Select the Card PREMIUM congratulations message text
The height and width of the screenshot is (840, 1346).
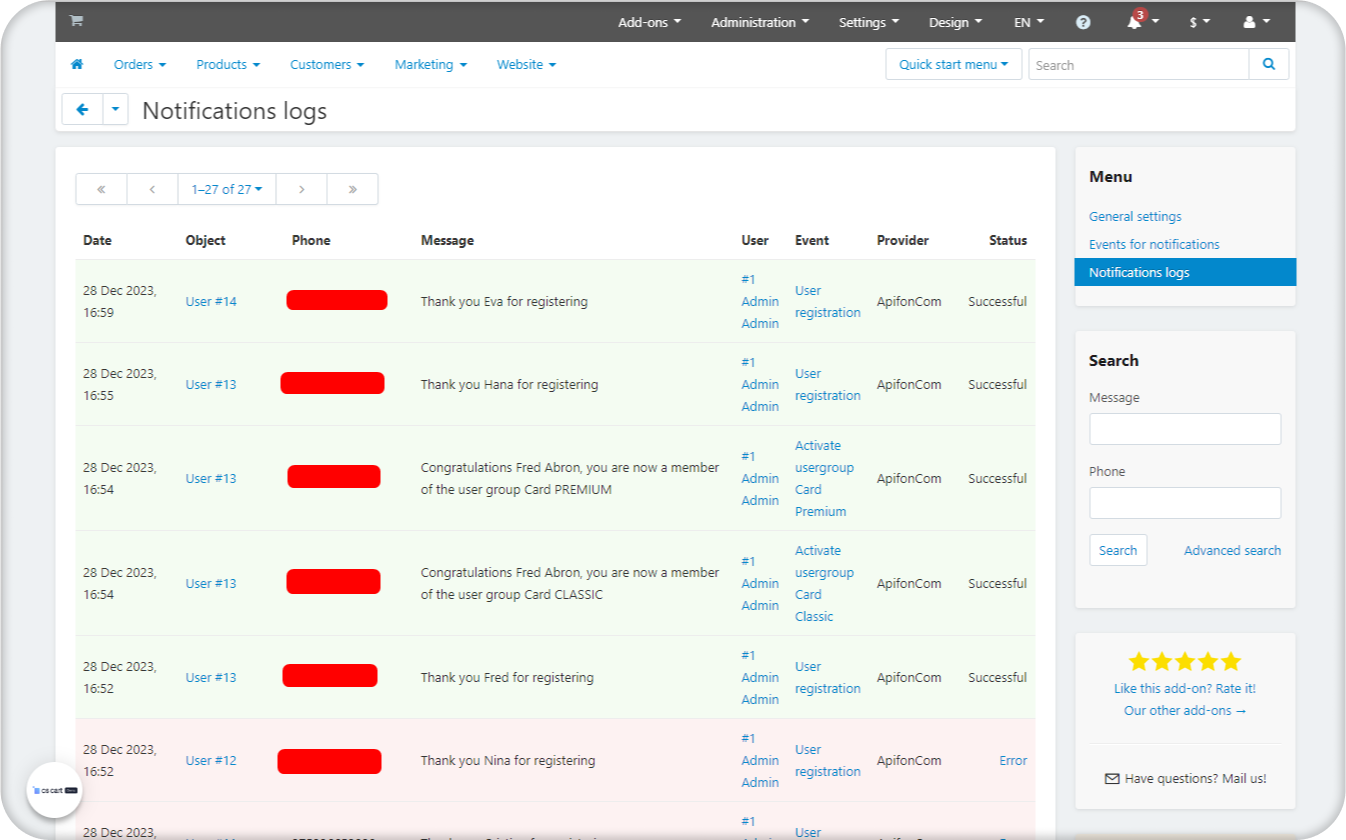pos(570,478)
